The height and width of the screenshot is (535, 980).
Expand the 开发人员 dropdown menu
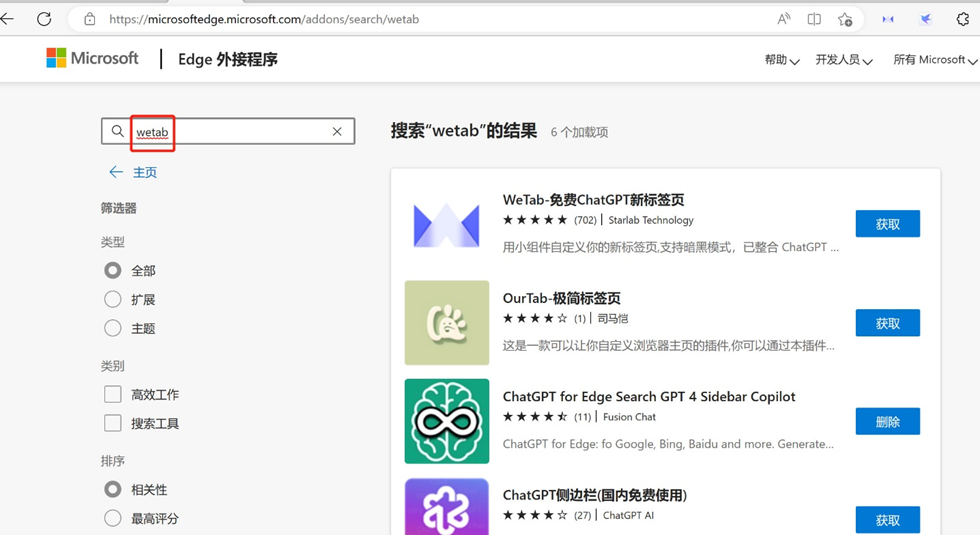[x=844, y=60]
